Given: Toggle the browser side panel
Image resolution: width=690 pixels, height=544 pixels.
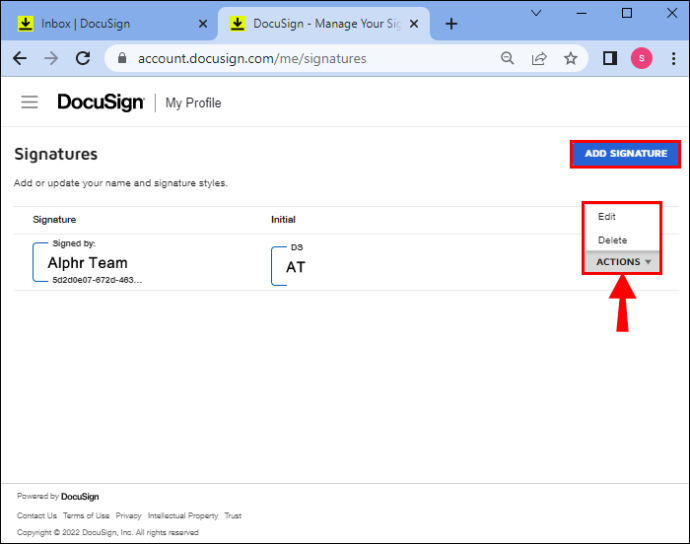Looking at the screenshot, I should [x=609, y=58].
